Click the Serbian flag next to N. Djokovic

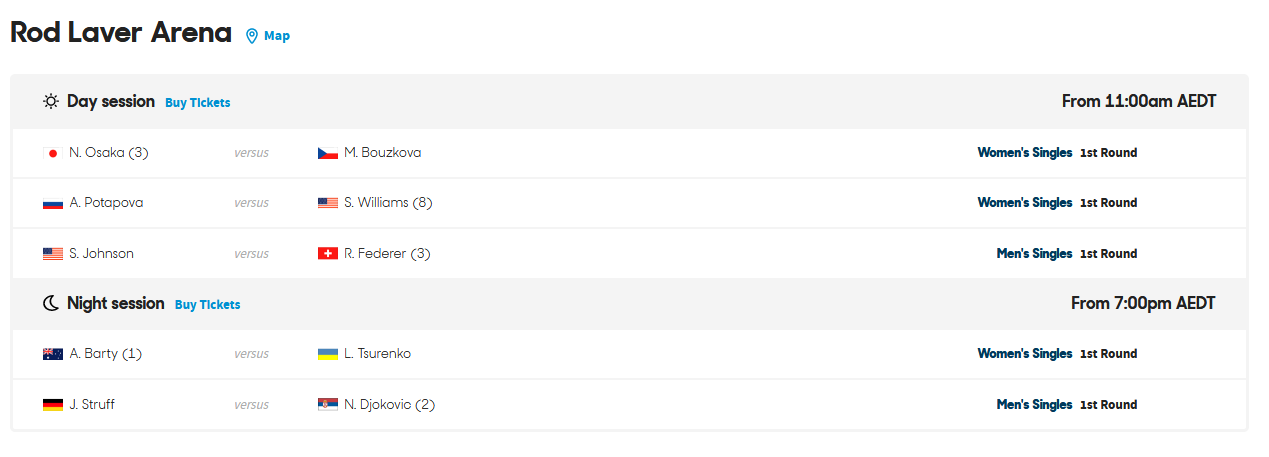pos(328,405)
